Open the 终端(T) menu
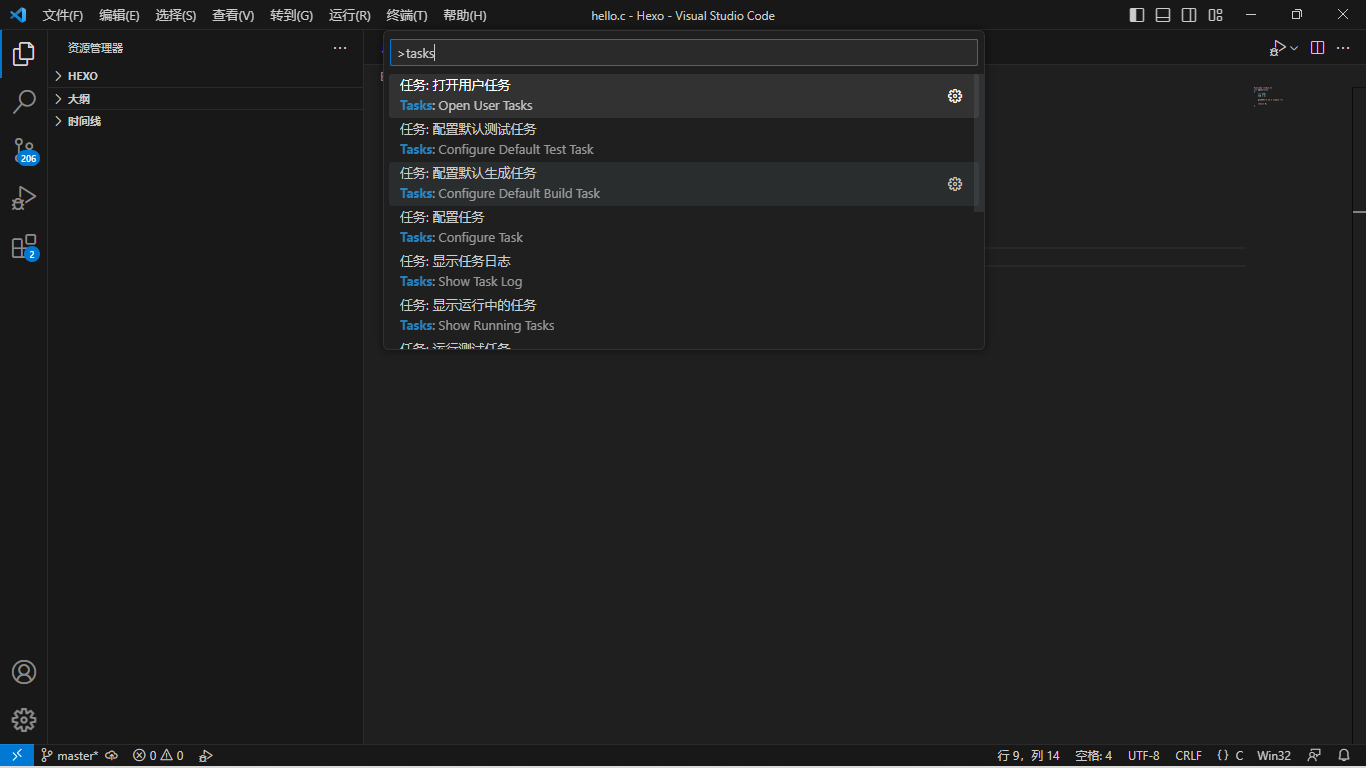 pyautogui.click(x=407, y=15)
